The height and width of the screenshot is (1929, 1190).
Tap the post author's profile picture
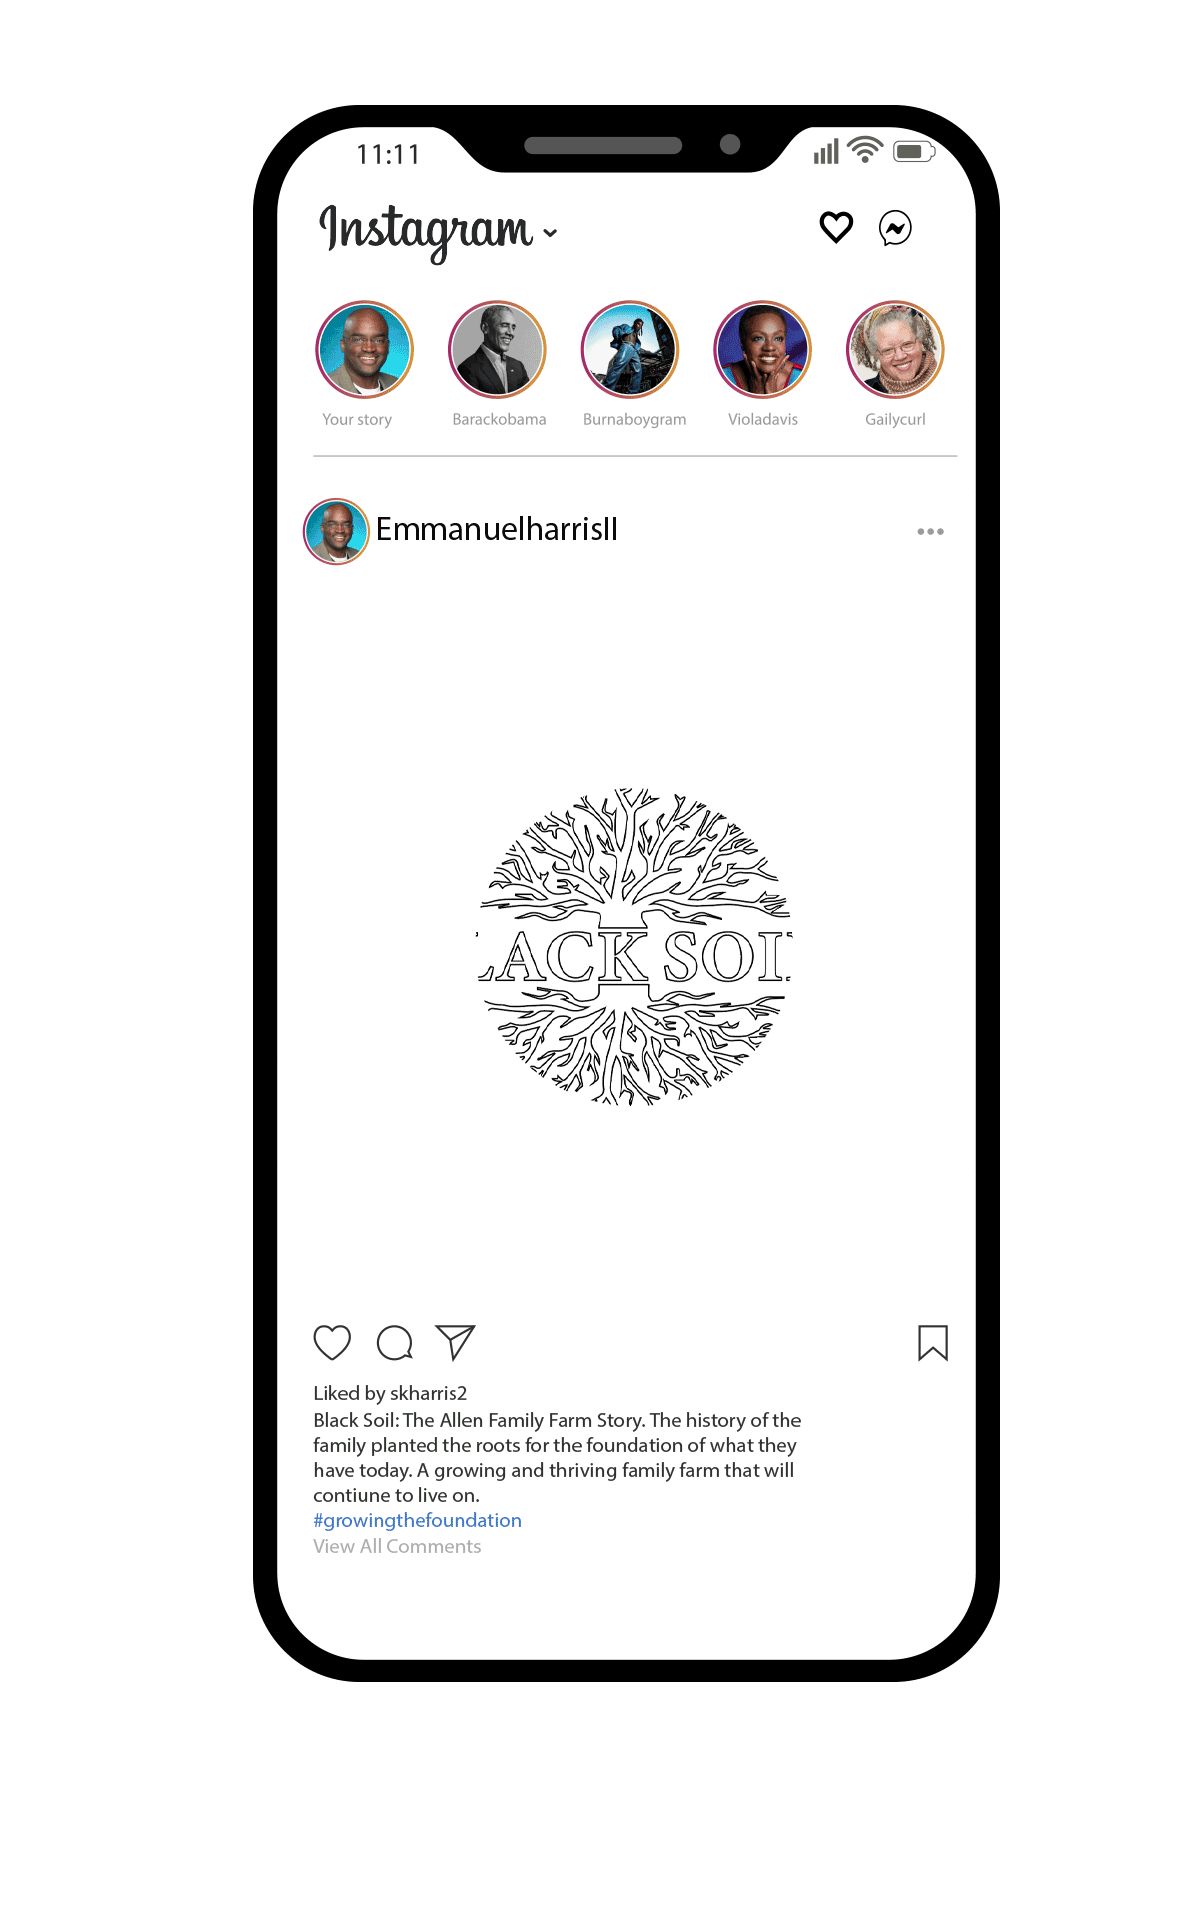coord(336,531)
